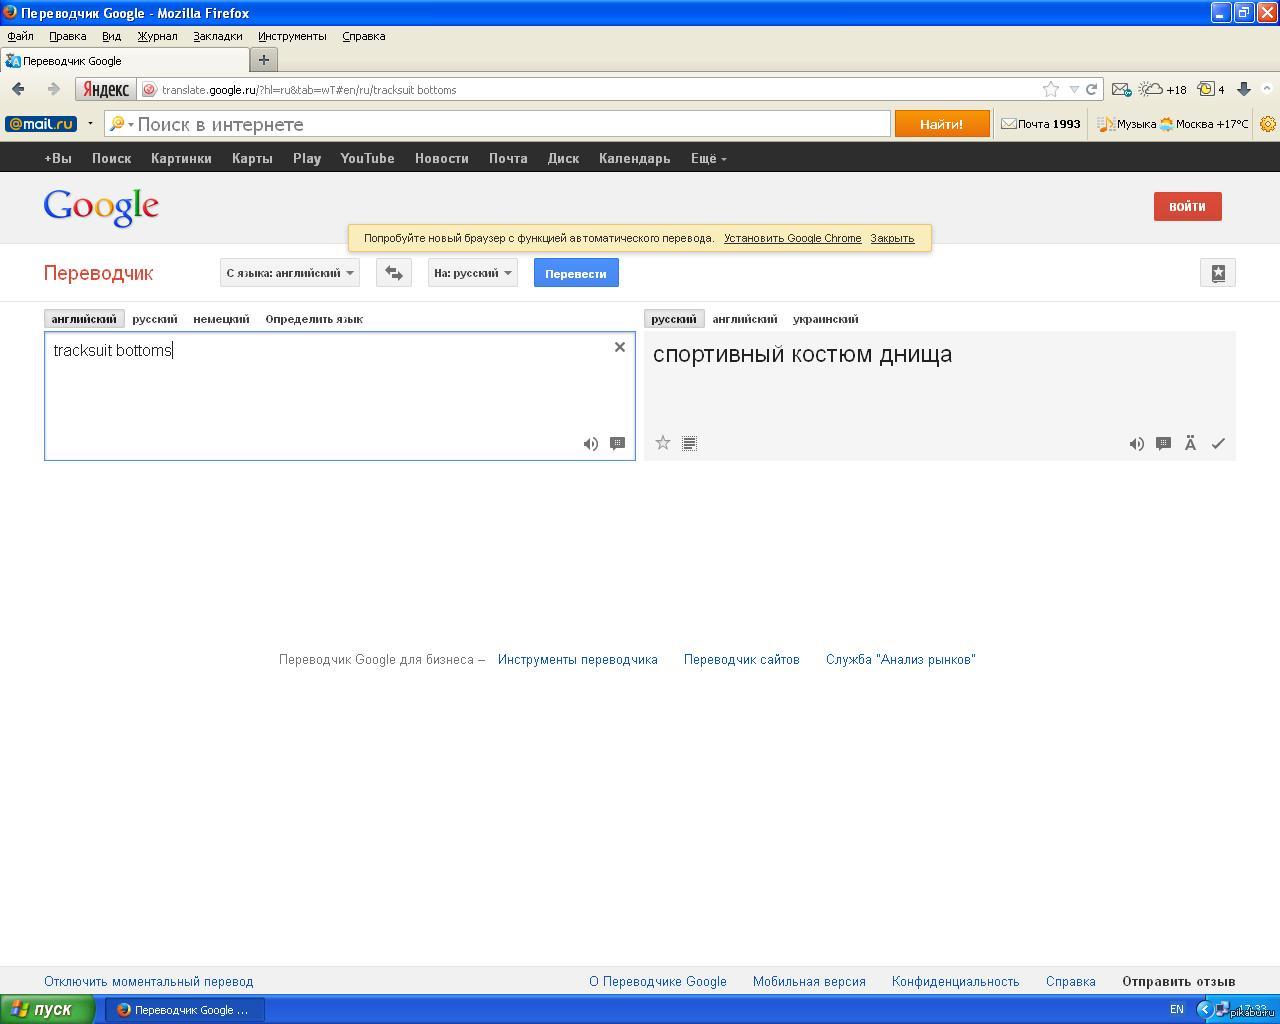The image size is (1280, 1024).
Task: Open the weather +18 toolbar icon
Action: 1163,89
